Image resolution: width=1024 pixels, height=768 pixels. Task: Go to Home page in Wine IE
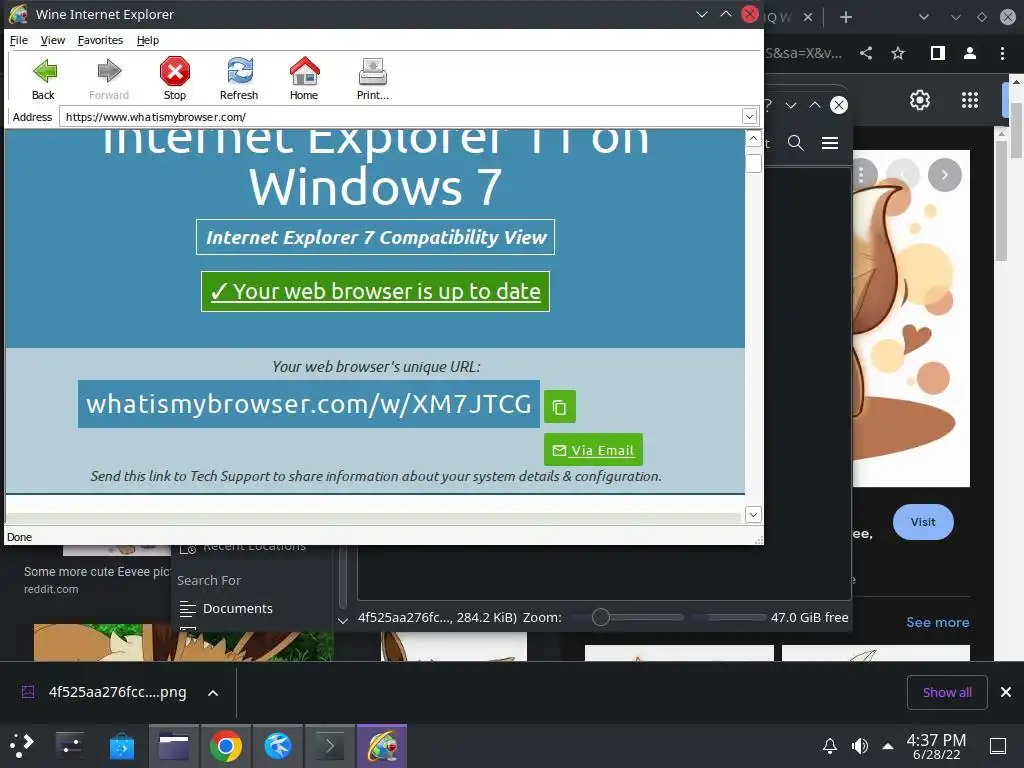[x=304, y=78]
